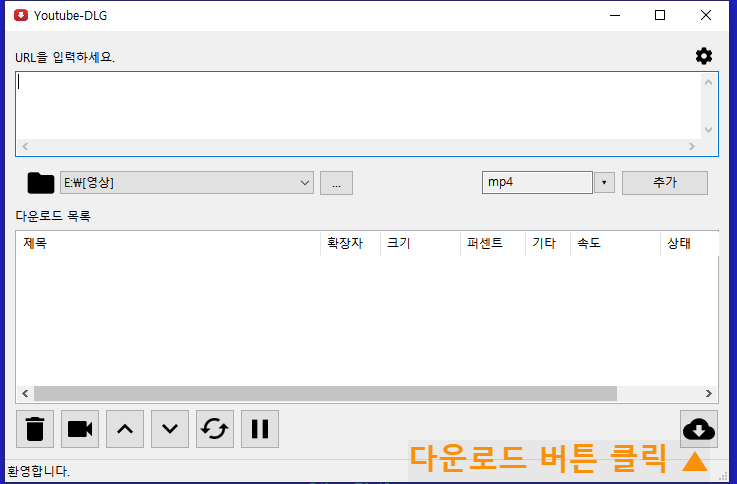Click download list scroll left arrow
Image resolution: width=737 pixels, height=484 pixels.
(25, 394)
